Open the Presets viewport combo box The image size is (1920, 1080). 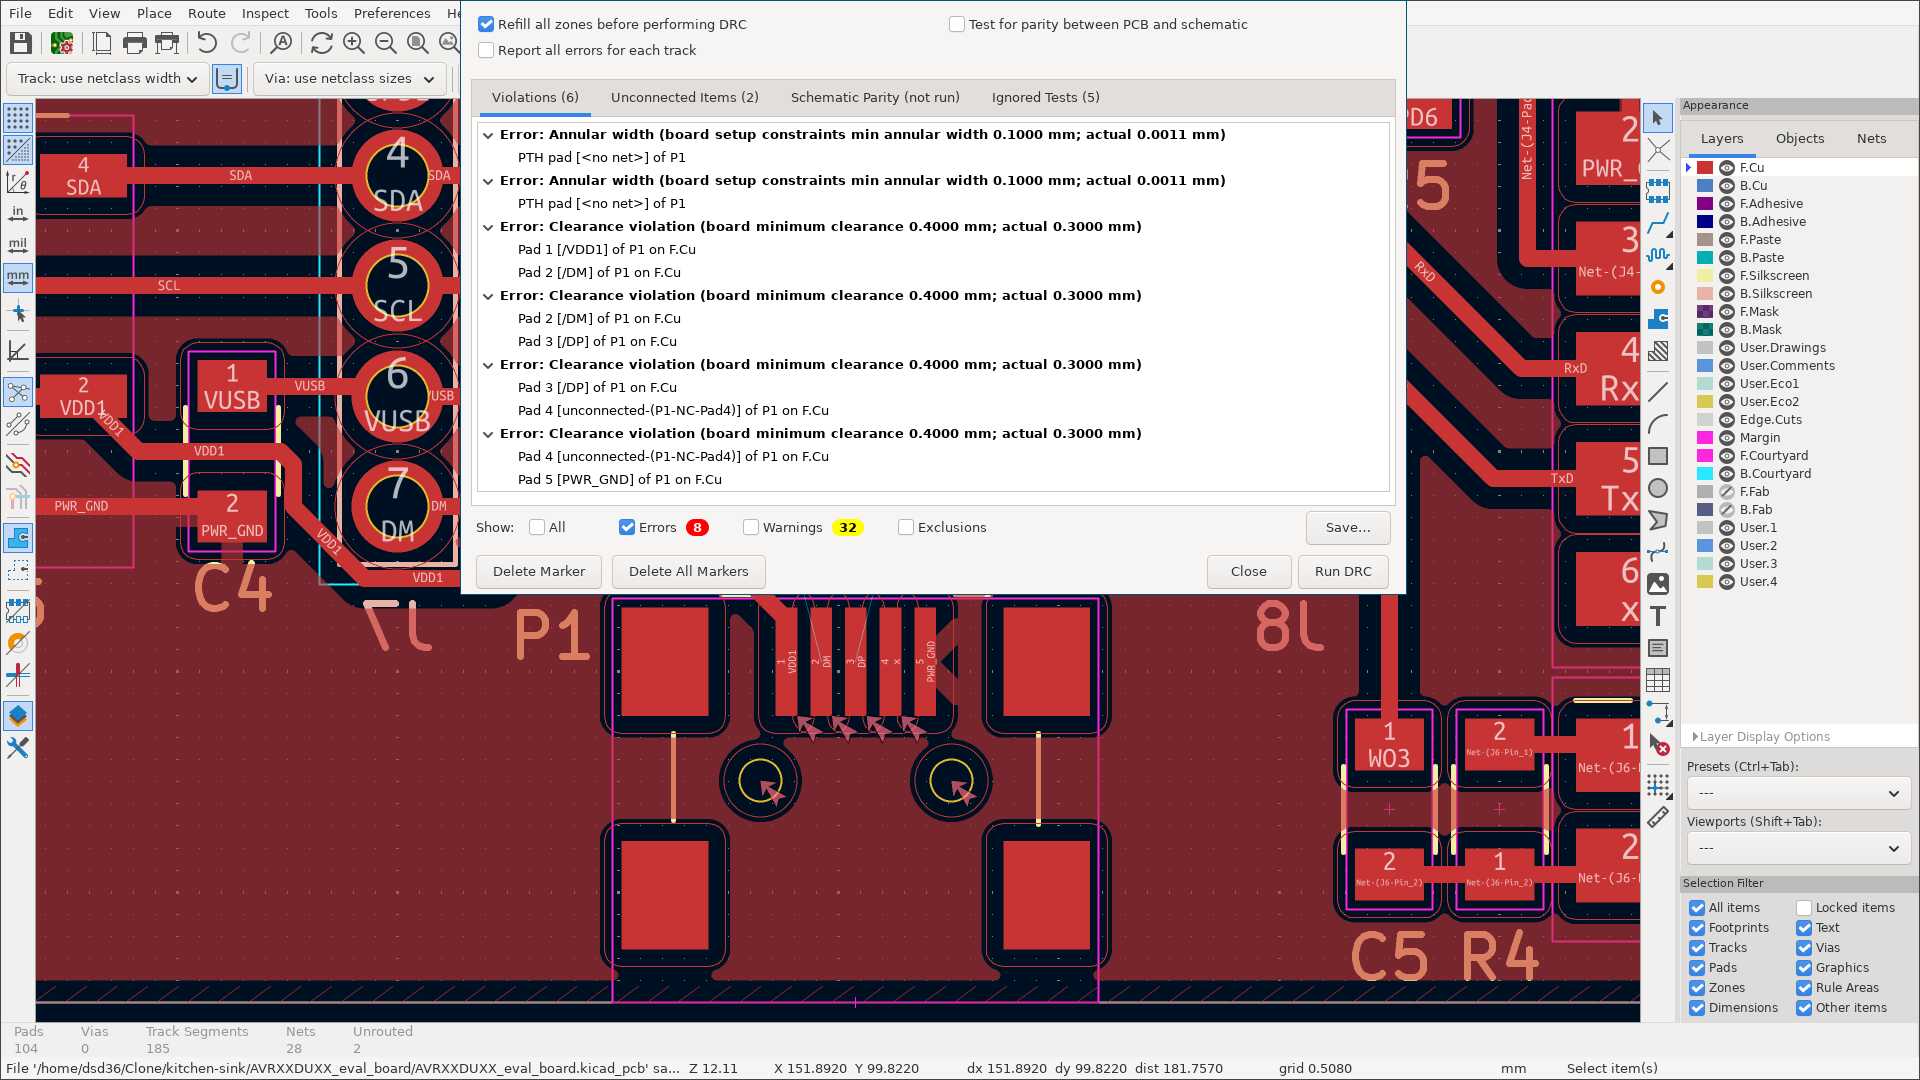coord(1797,792)
